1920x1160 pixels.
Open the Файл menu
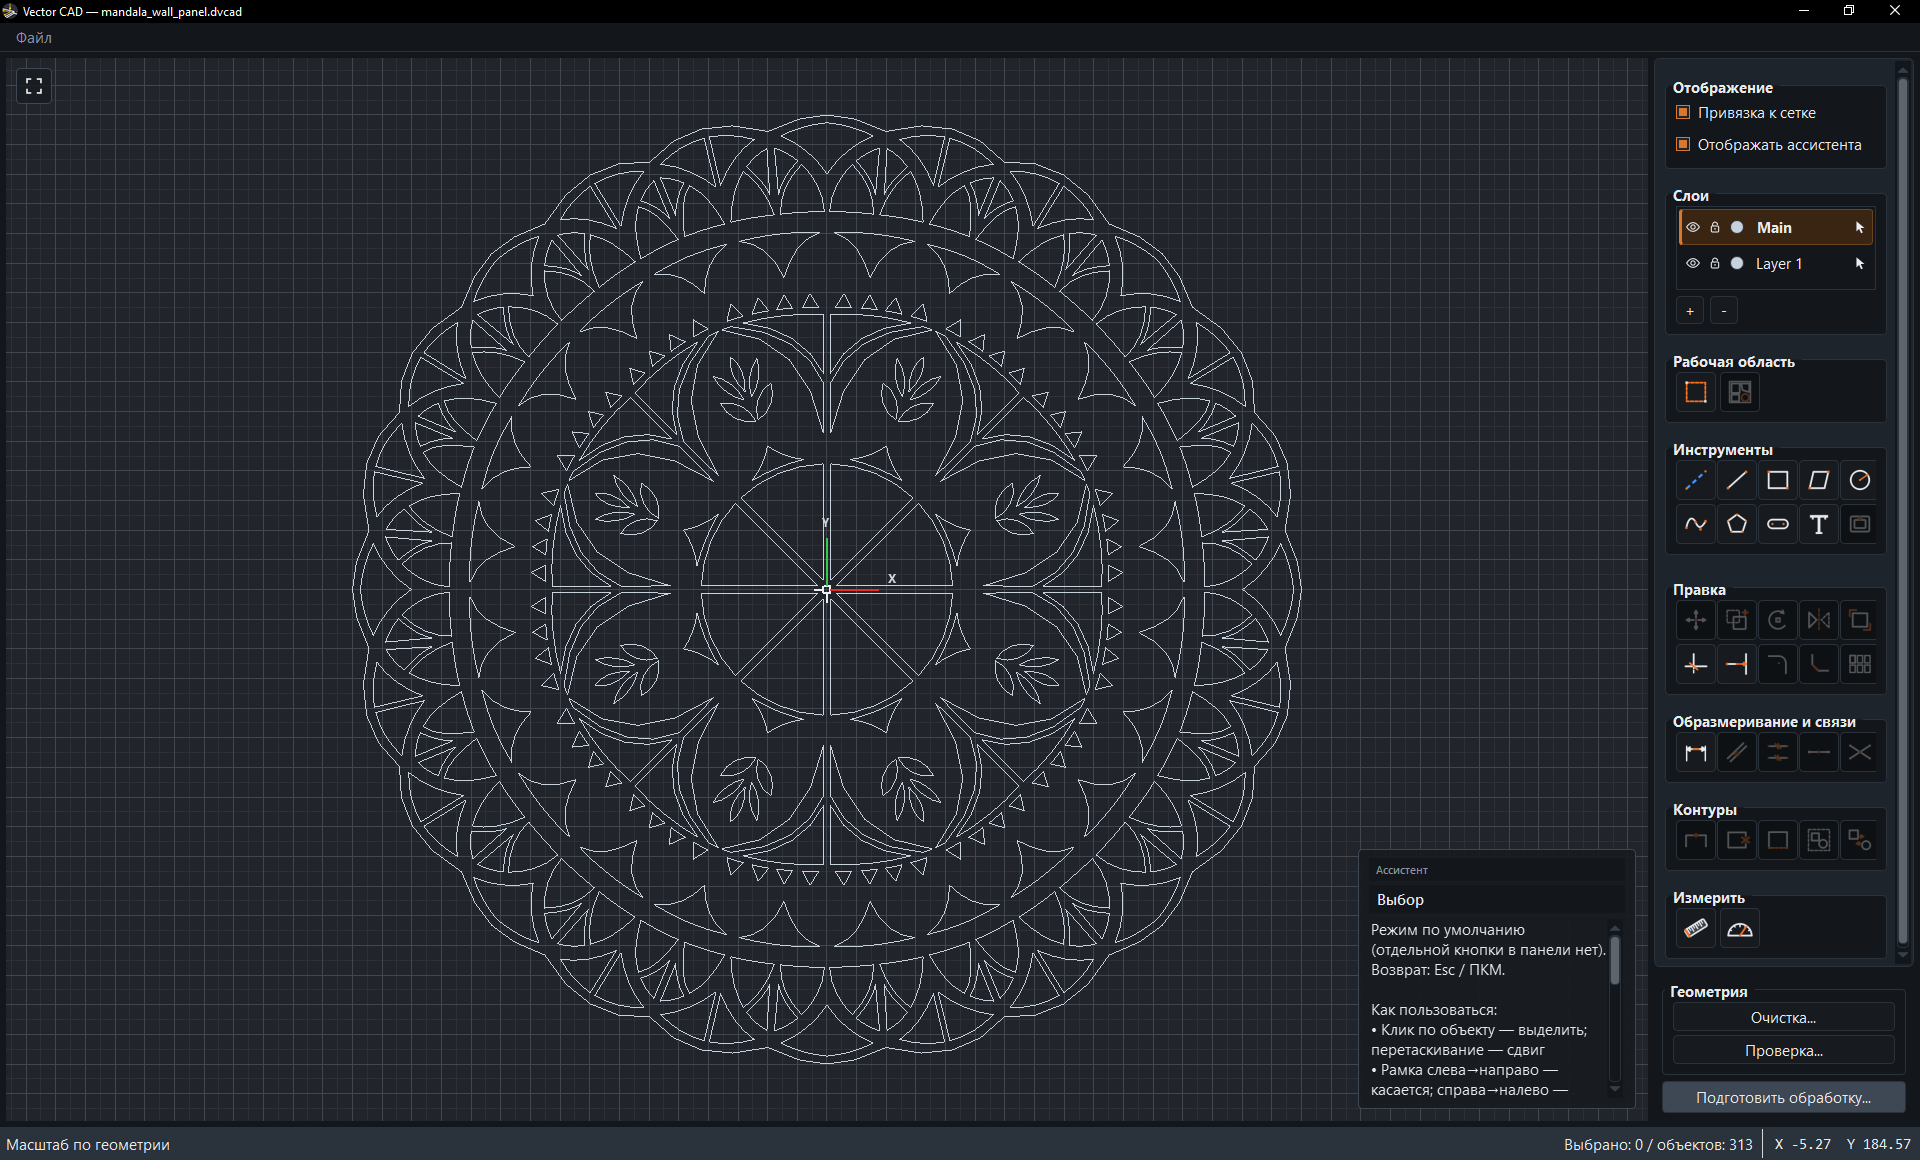click(34, 38)
